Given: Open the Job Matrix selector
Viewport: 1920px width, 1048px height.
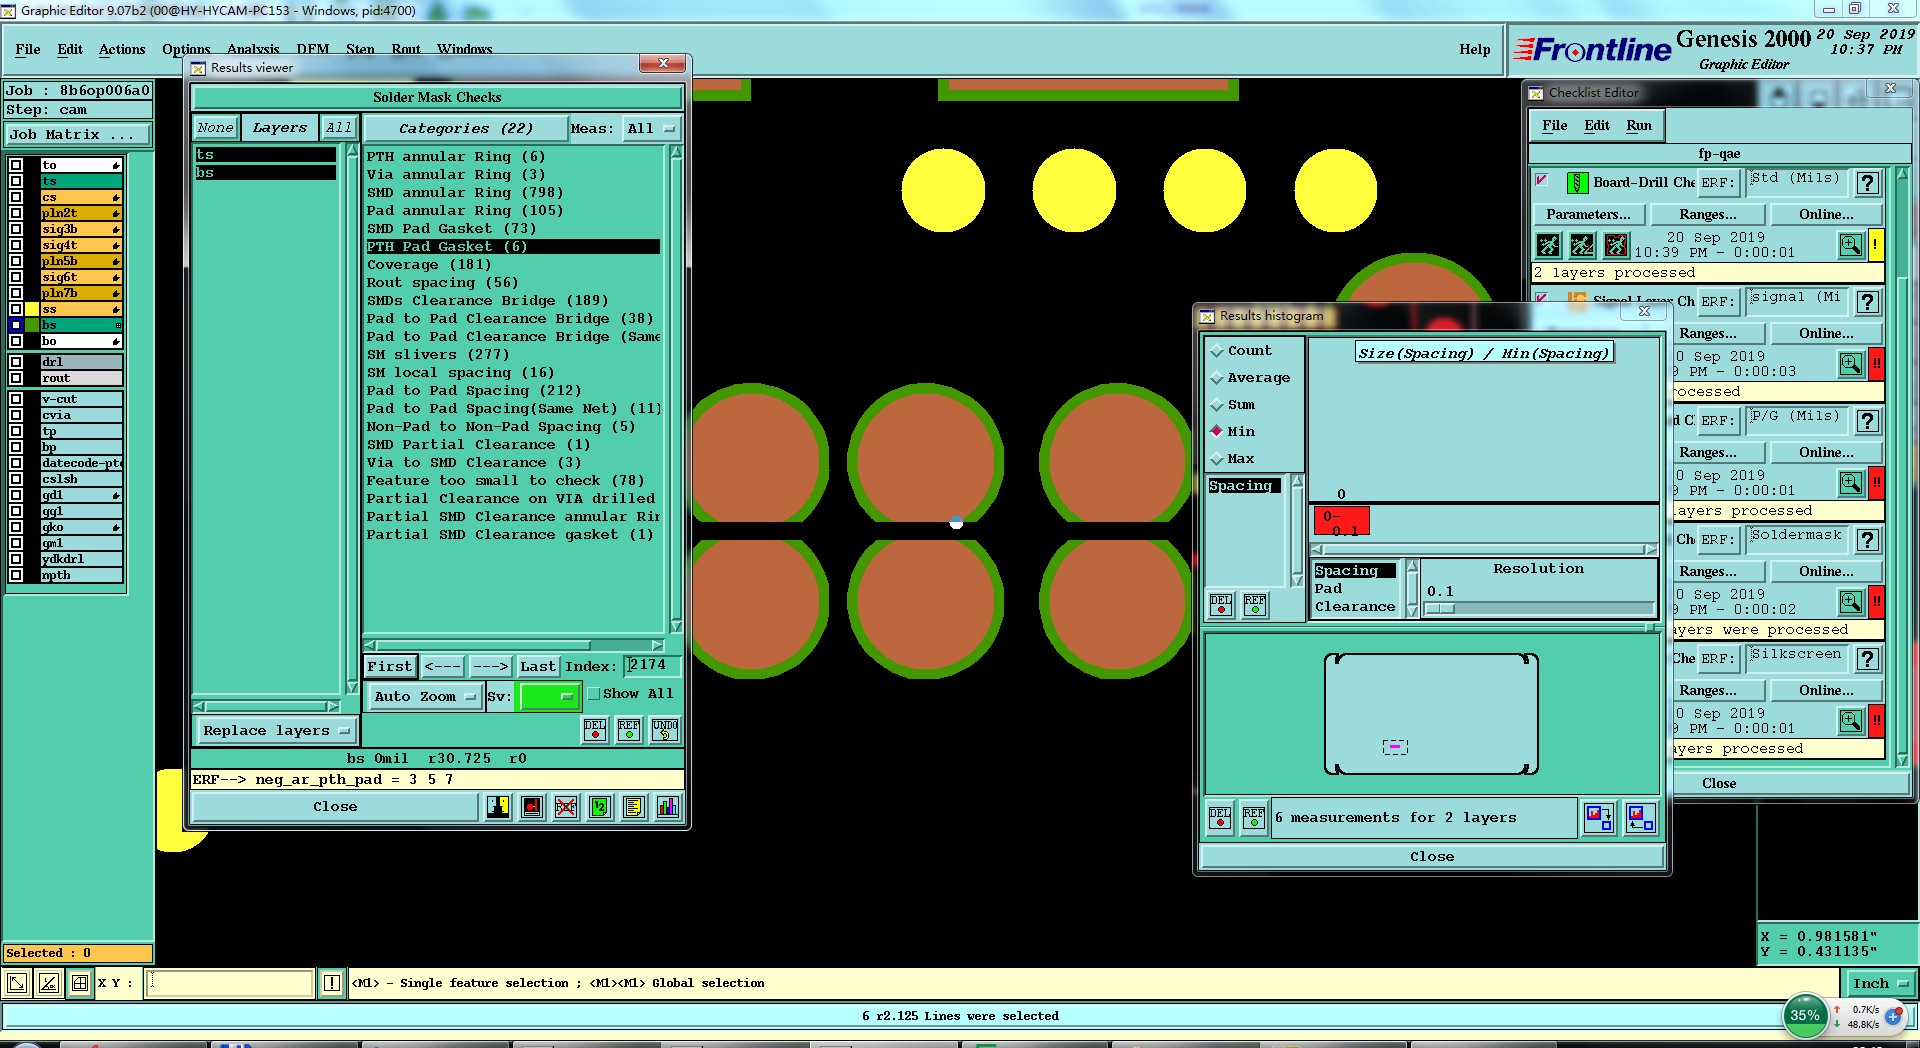Looking at the screenshot, I should pos(79,135).
